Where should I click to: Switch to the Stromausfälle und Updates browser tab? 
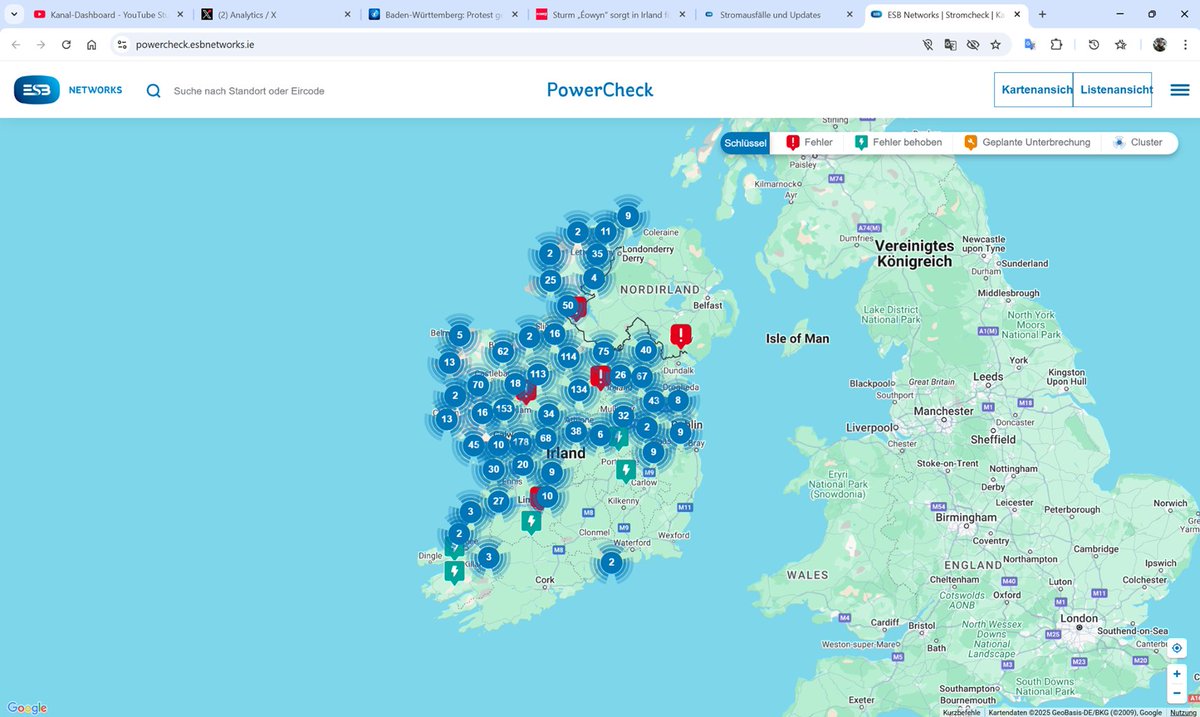click(770, 14)
